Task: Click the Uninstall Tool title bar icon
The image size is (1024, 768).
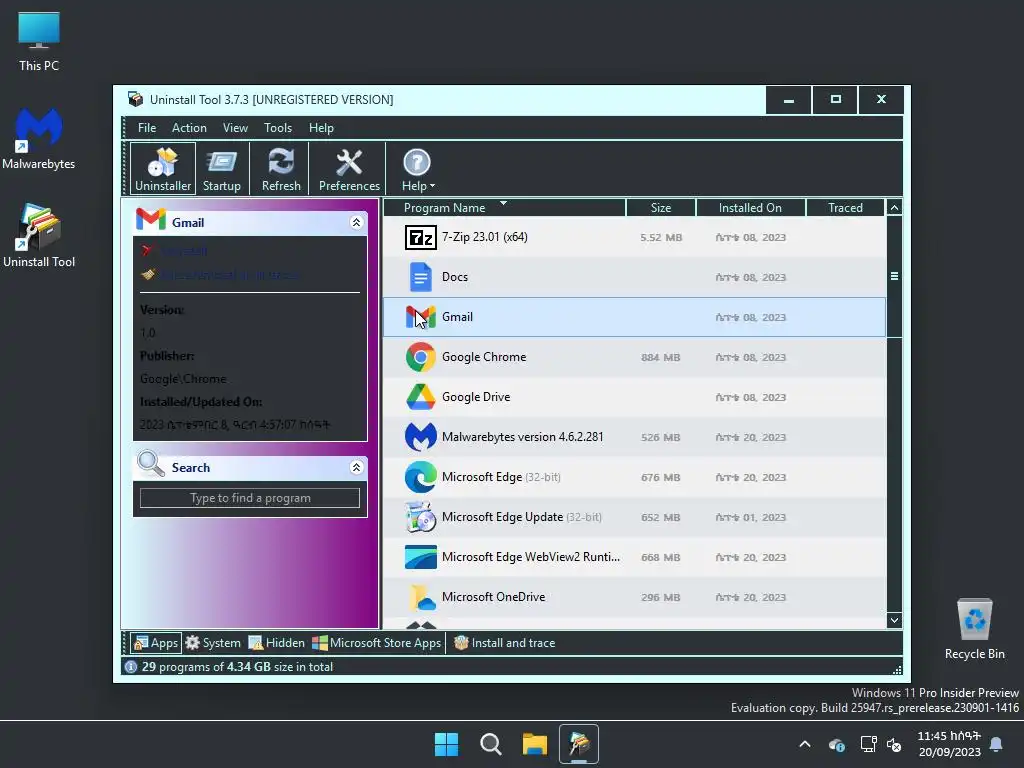Action: [x=135, y=99]
